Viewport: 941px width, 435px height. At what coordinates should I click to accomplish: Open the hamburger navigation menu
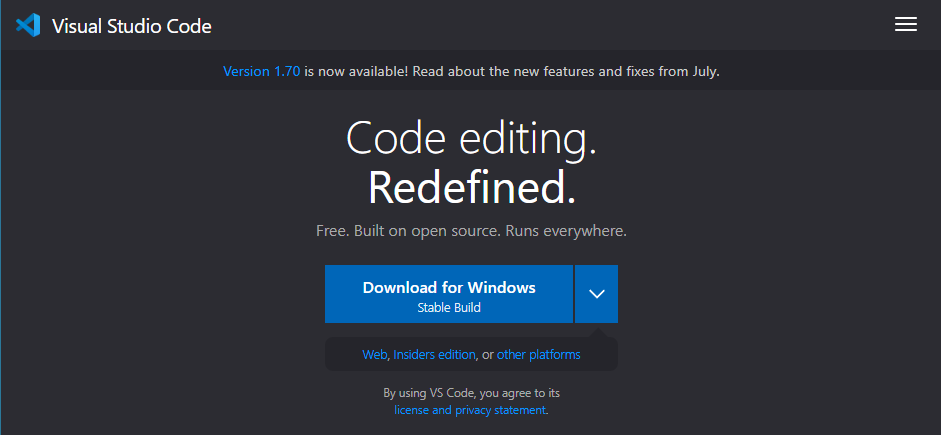tap(906, 25)
